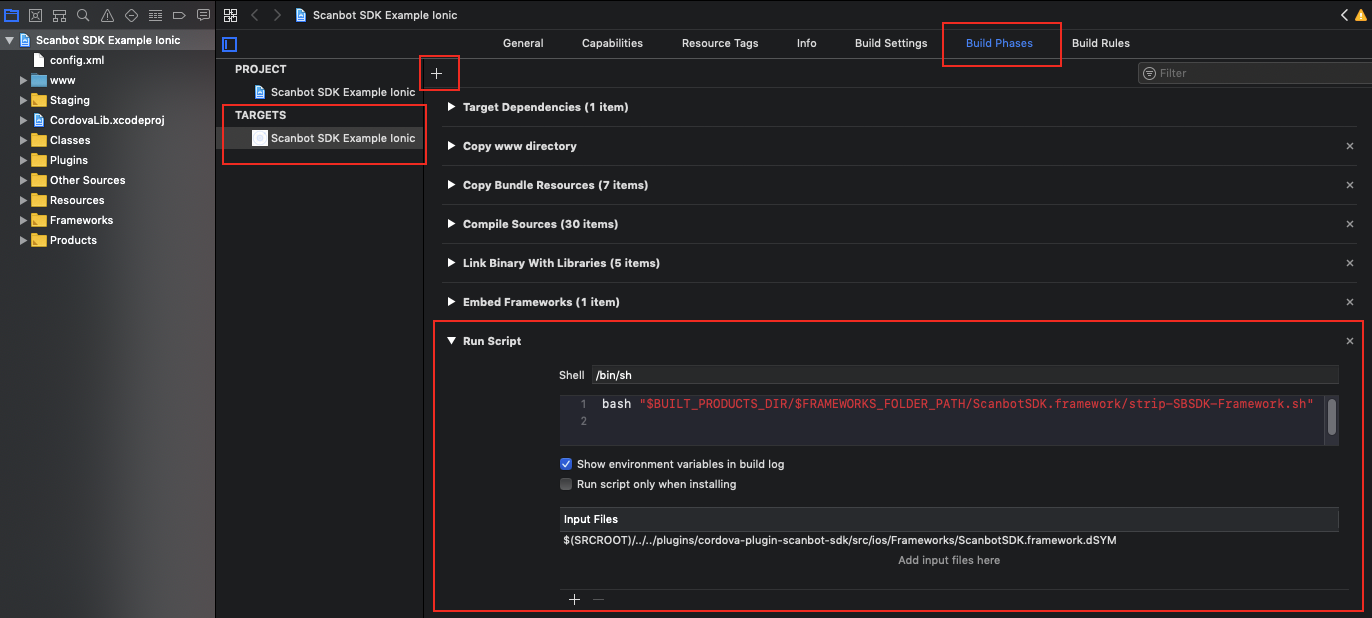1372x618 pixels.
Task: Open the Find navigator magnifier icon
Action: (x=83, y=15)
